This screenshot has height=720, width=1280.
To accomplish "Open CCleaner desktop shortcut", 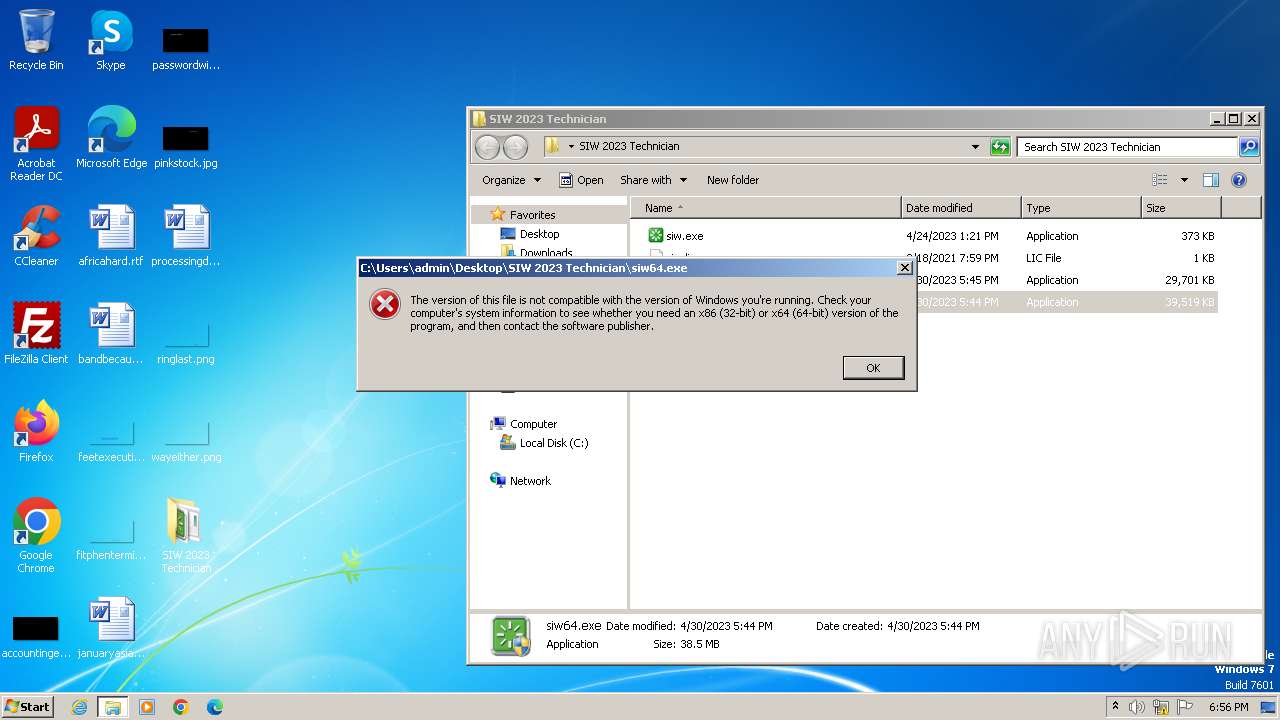I will 36,236.
